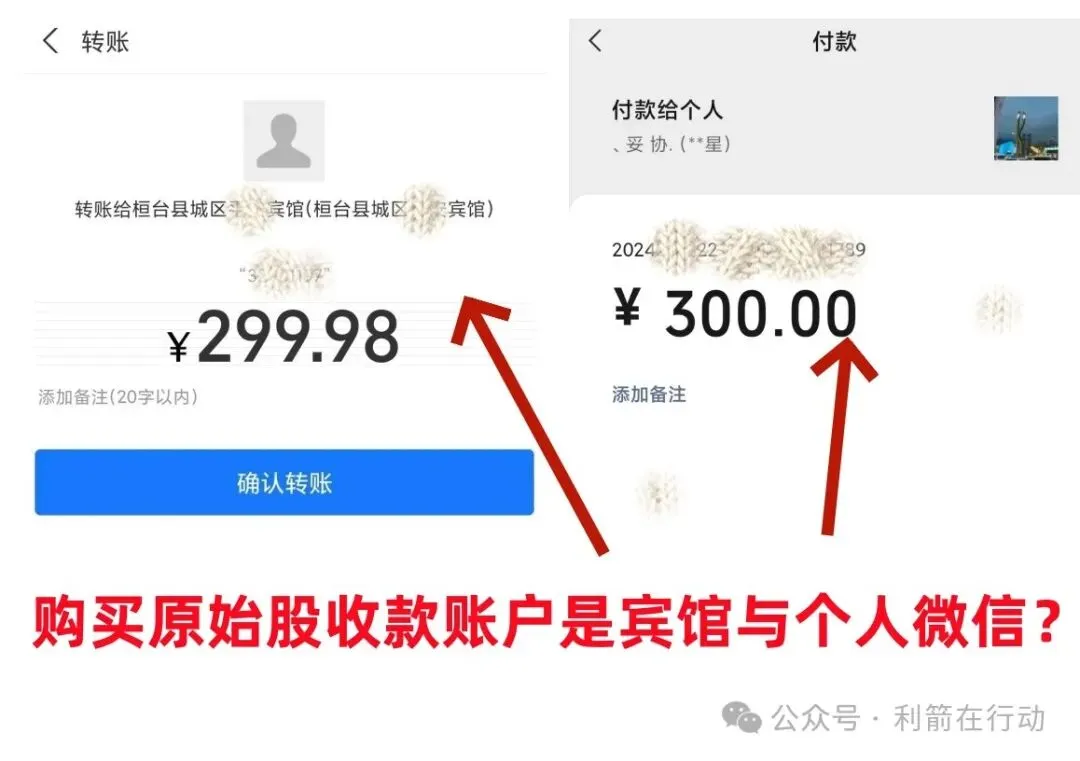Select the gray default avatar placeholder
The height and width of the screenshot is (761, 1080).
tap(284, 140)
